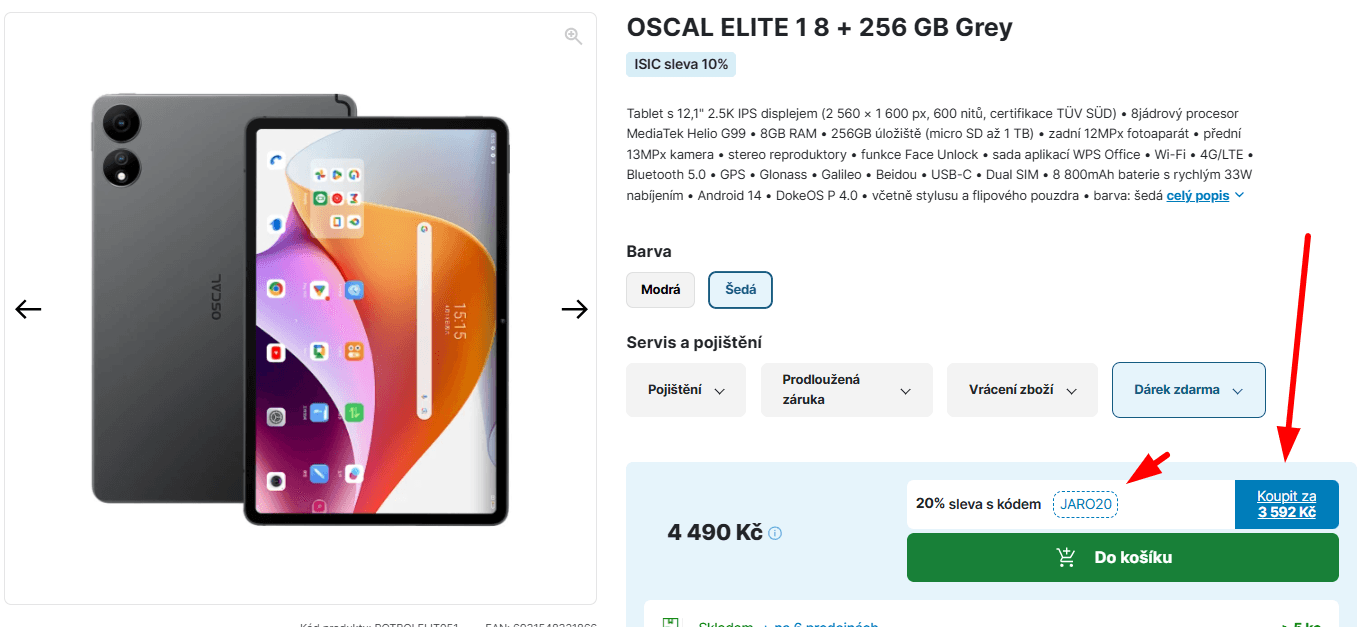
Task: Add tablet to cart with Do košíku
Action: coord(1122,557)
